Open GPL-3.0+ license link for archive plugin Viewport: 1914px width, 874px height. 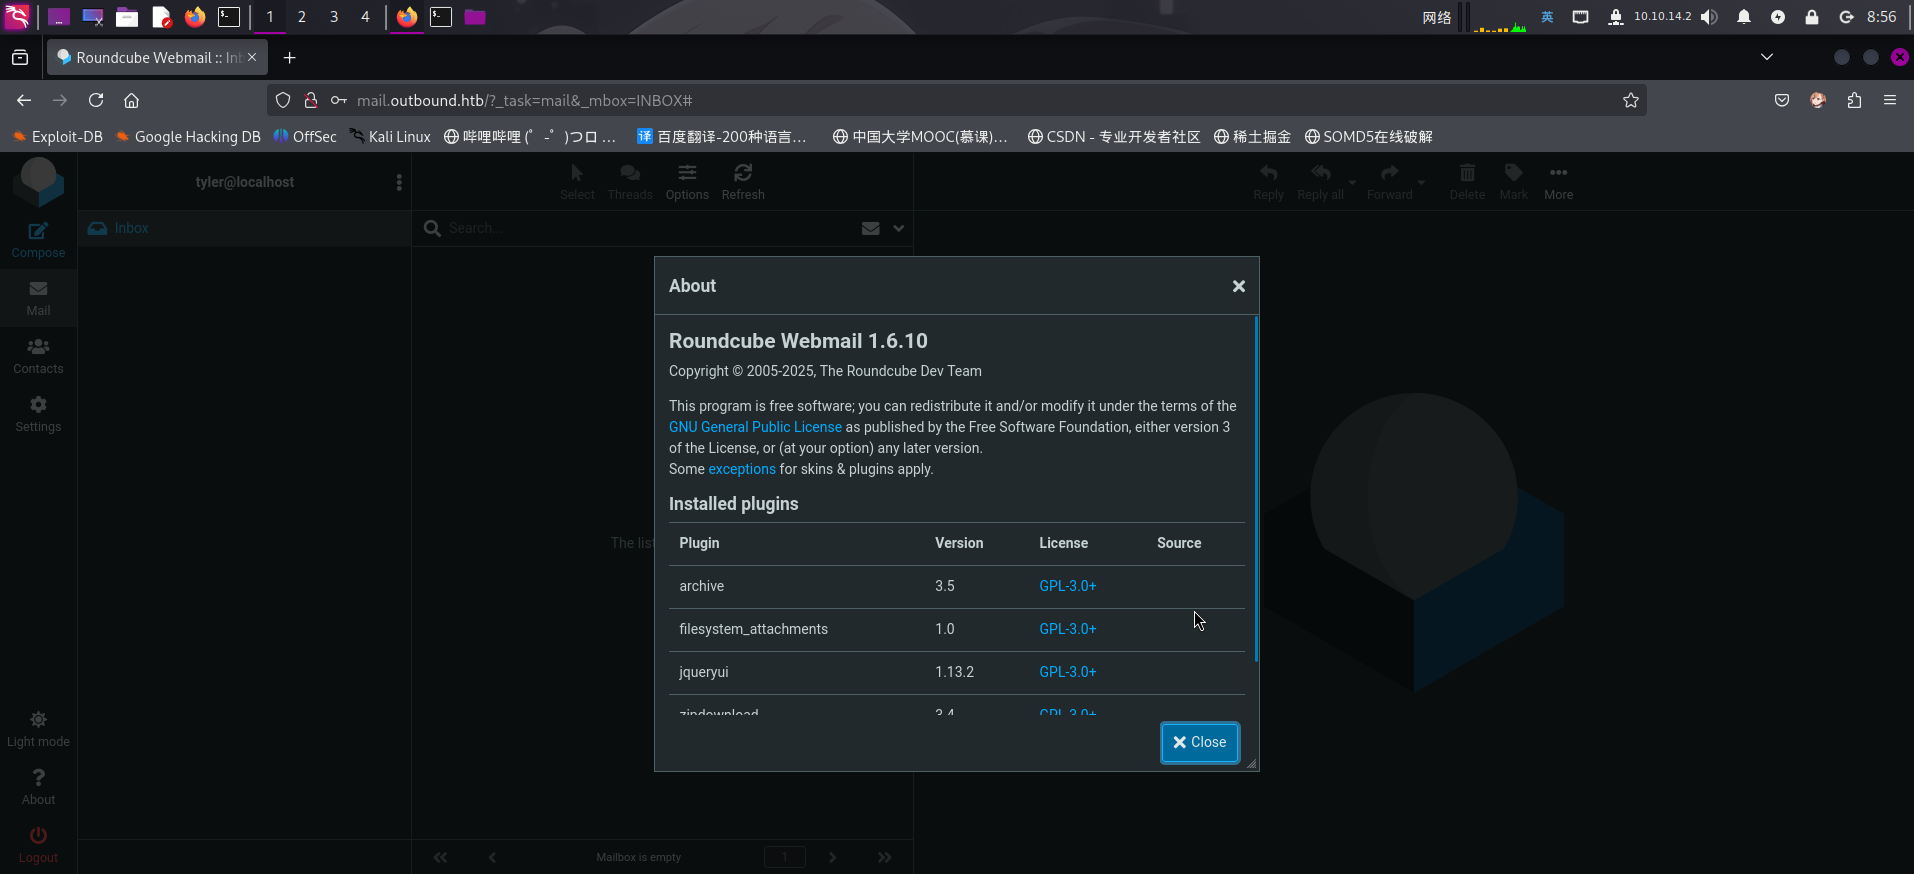tap(1068, 586)
